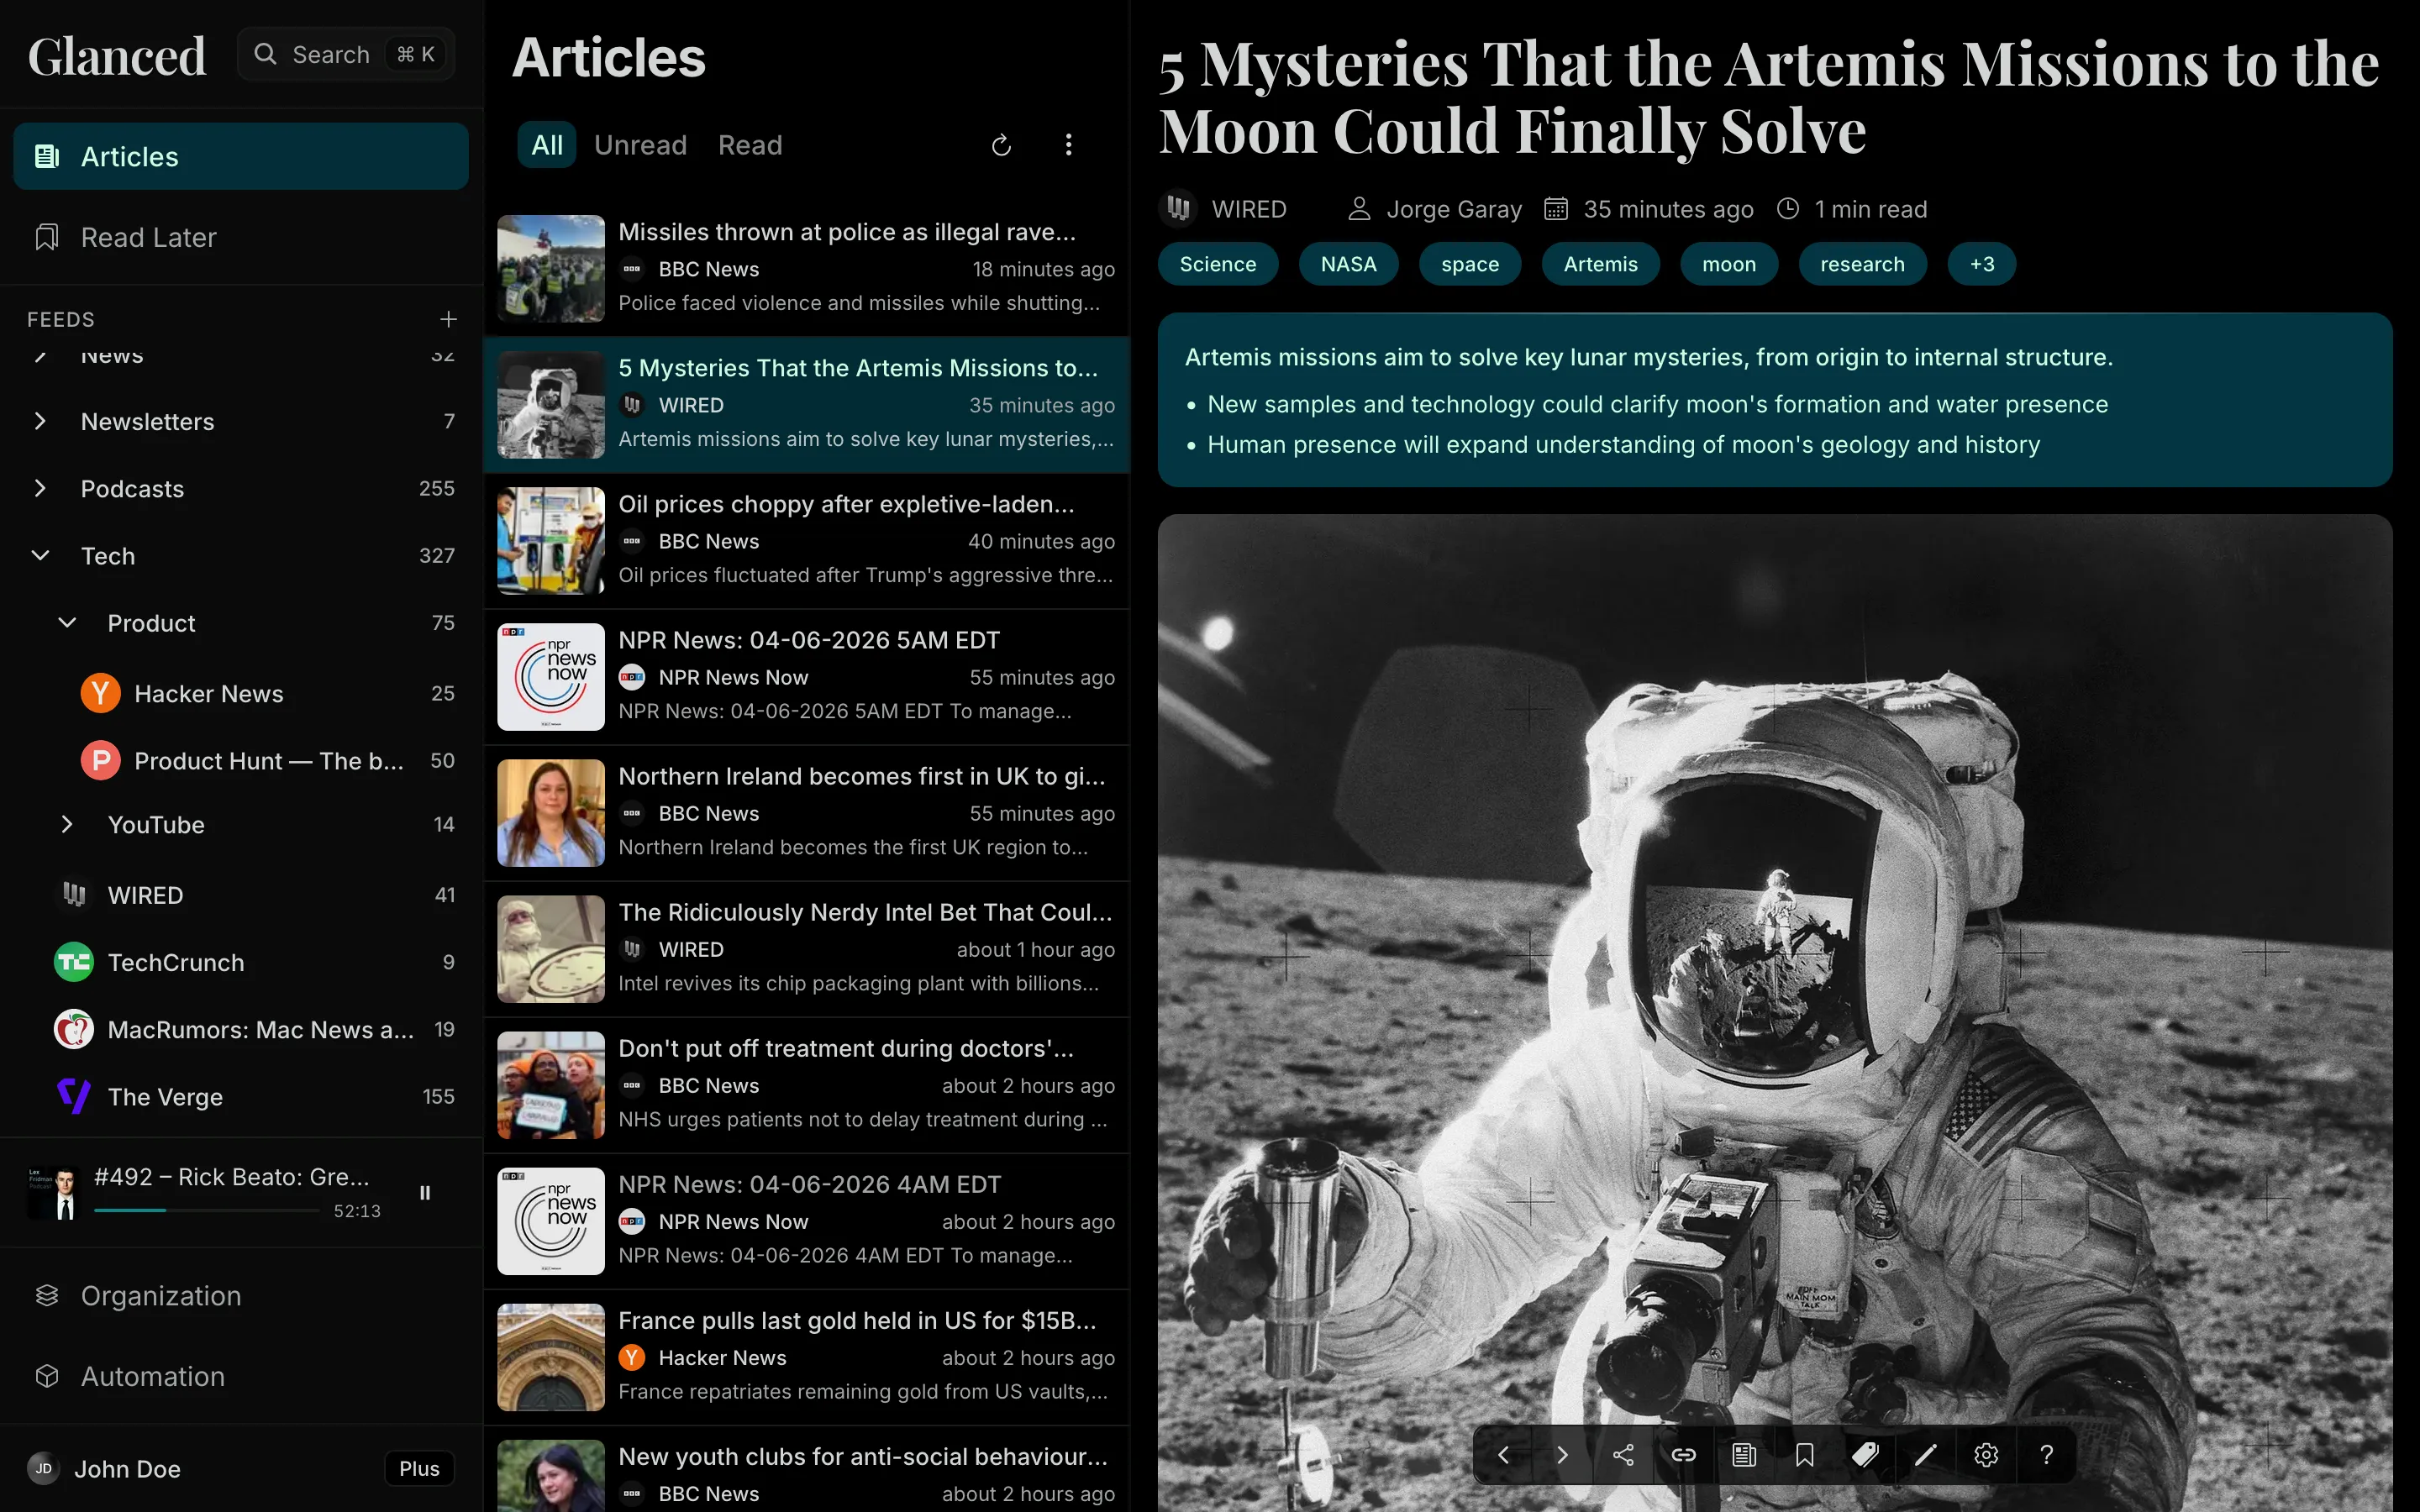Collapse the Product subfolder
The height and width of the screenshot is (1512, 2420).
coord(67,623)
